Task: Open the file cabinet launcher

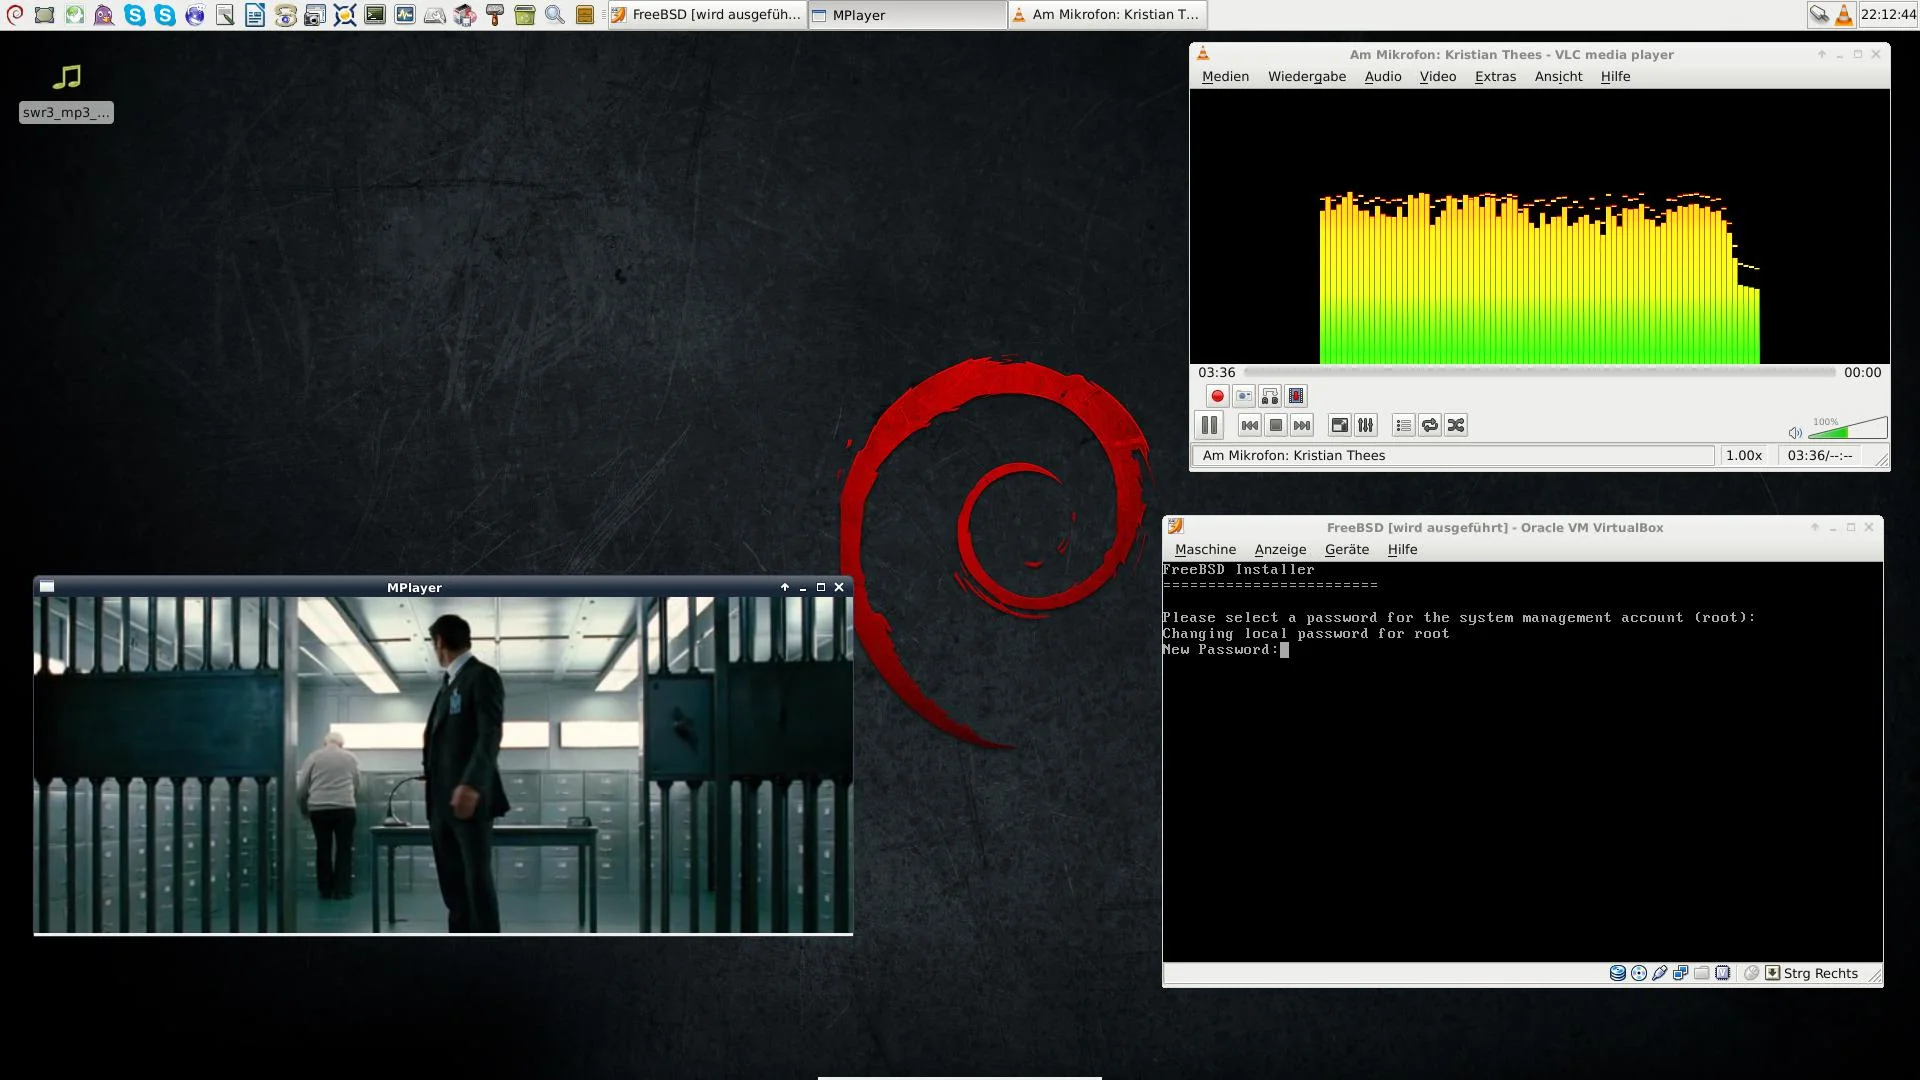Action: coord(585,15)
